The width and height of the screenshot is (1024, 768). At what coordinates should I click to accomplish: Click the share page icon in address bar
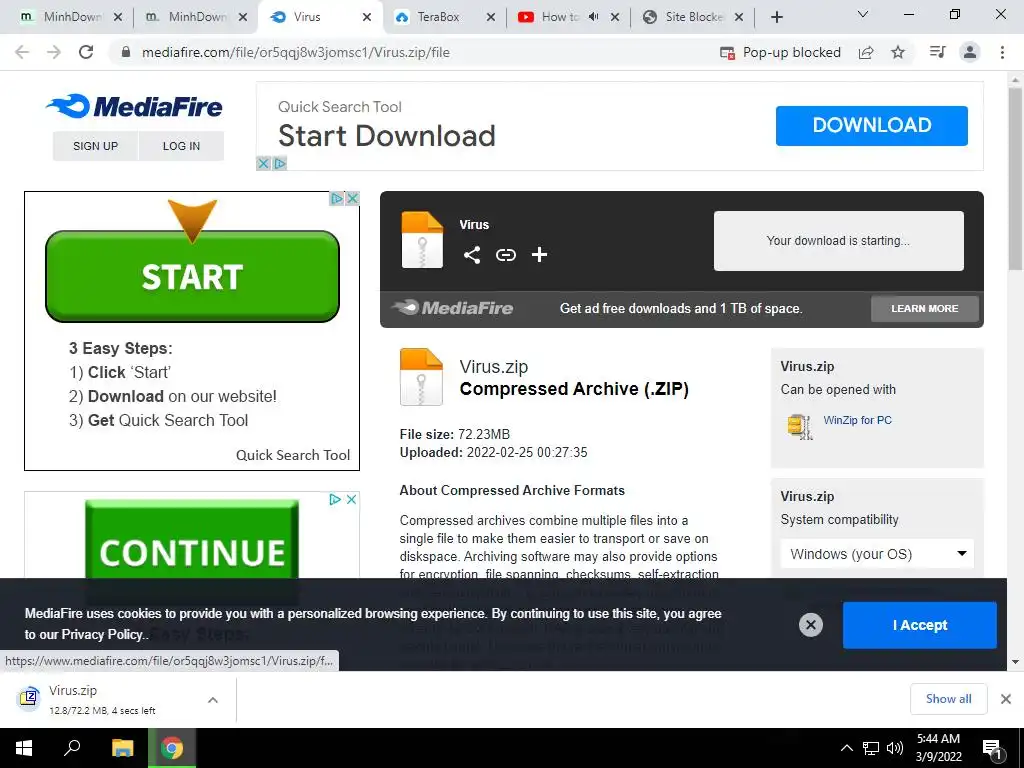pyautogui.click(x=866, y=52)
